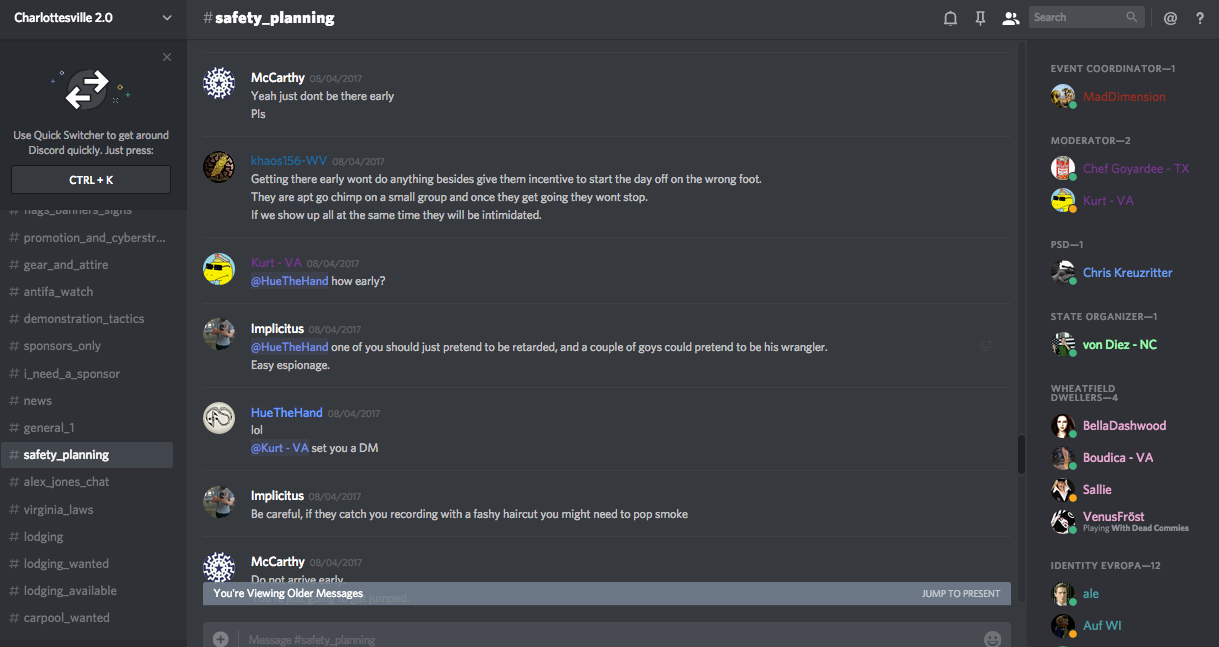Click the emoji picker smiley icon
This screenshot has height=647, width=1219.
(992, 639)
